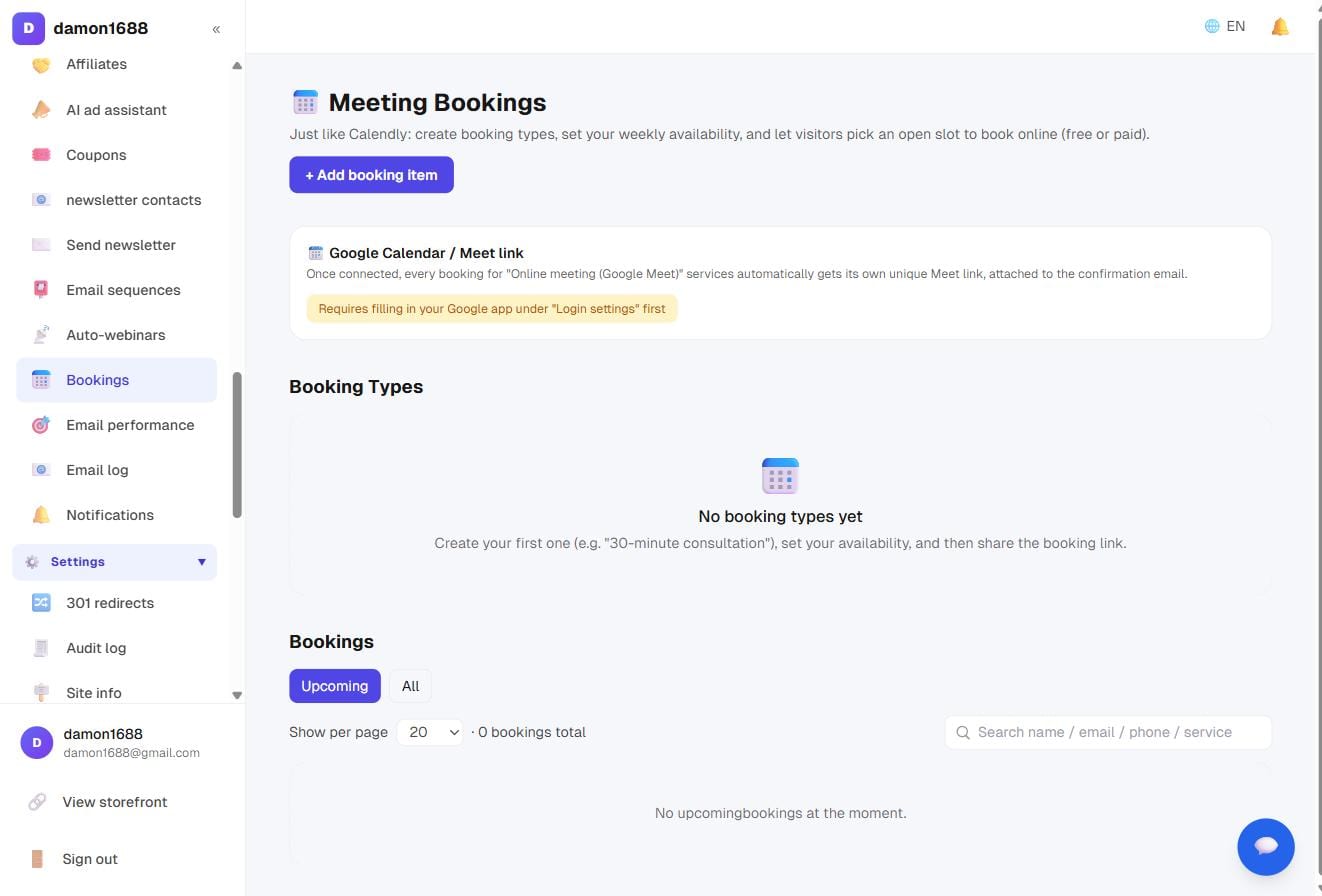The image size is (1322, 896).
Task: Click the 301 redirects shuffle icon
Action: tap(41, 603)
